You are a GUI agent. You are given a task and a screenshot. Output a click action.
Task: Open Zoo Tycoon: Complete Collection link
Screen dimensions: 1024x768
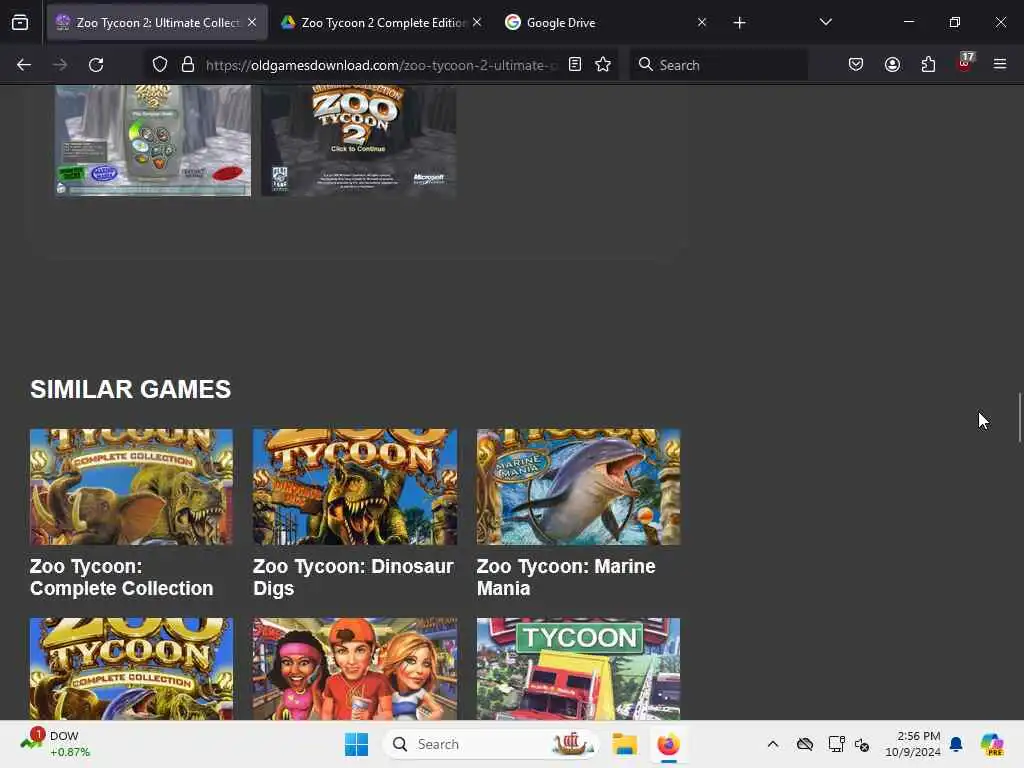[121, 577]
